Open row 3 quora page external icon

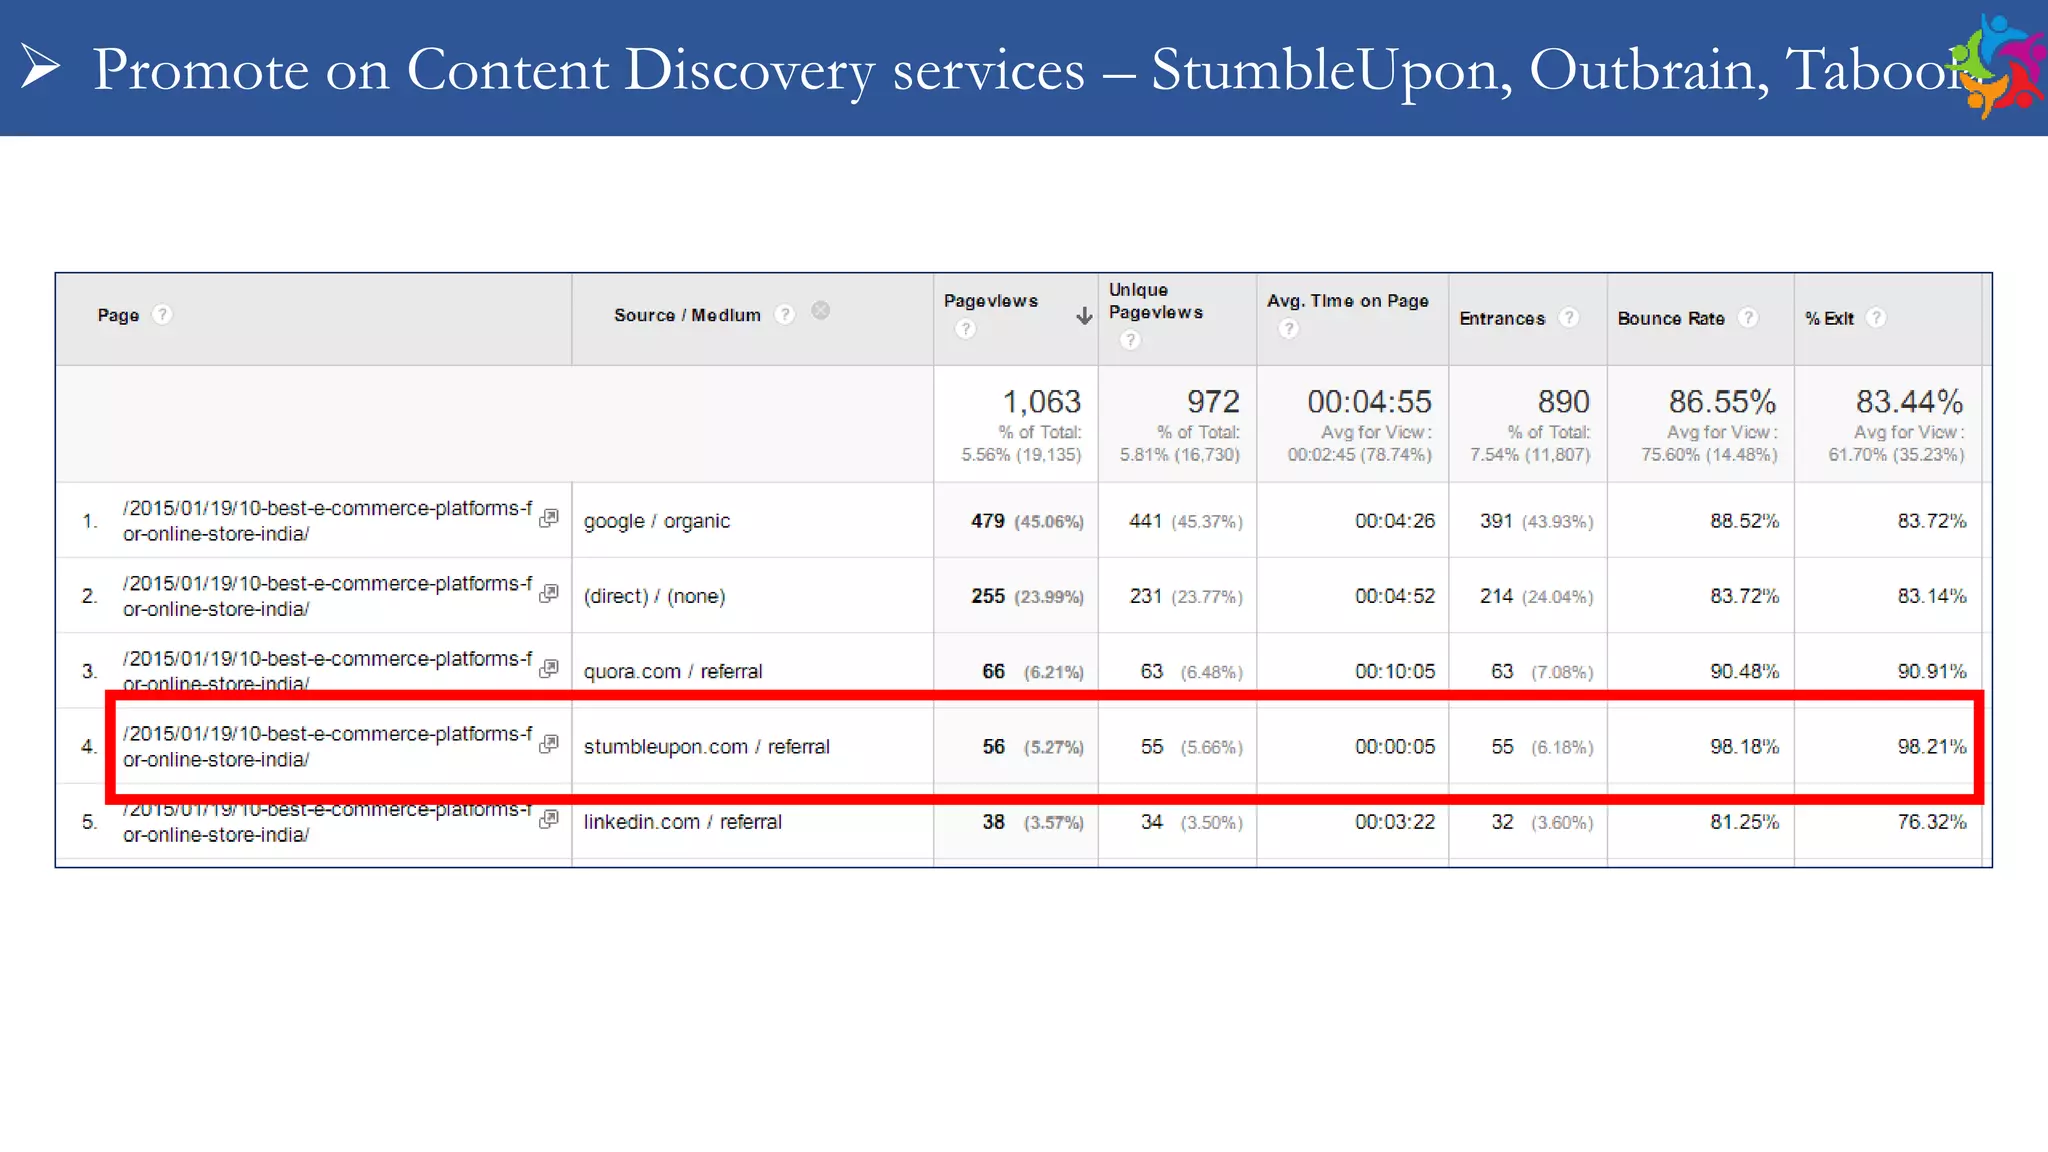[x=549, y=668]
